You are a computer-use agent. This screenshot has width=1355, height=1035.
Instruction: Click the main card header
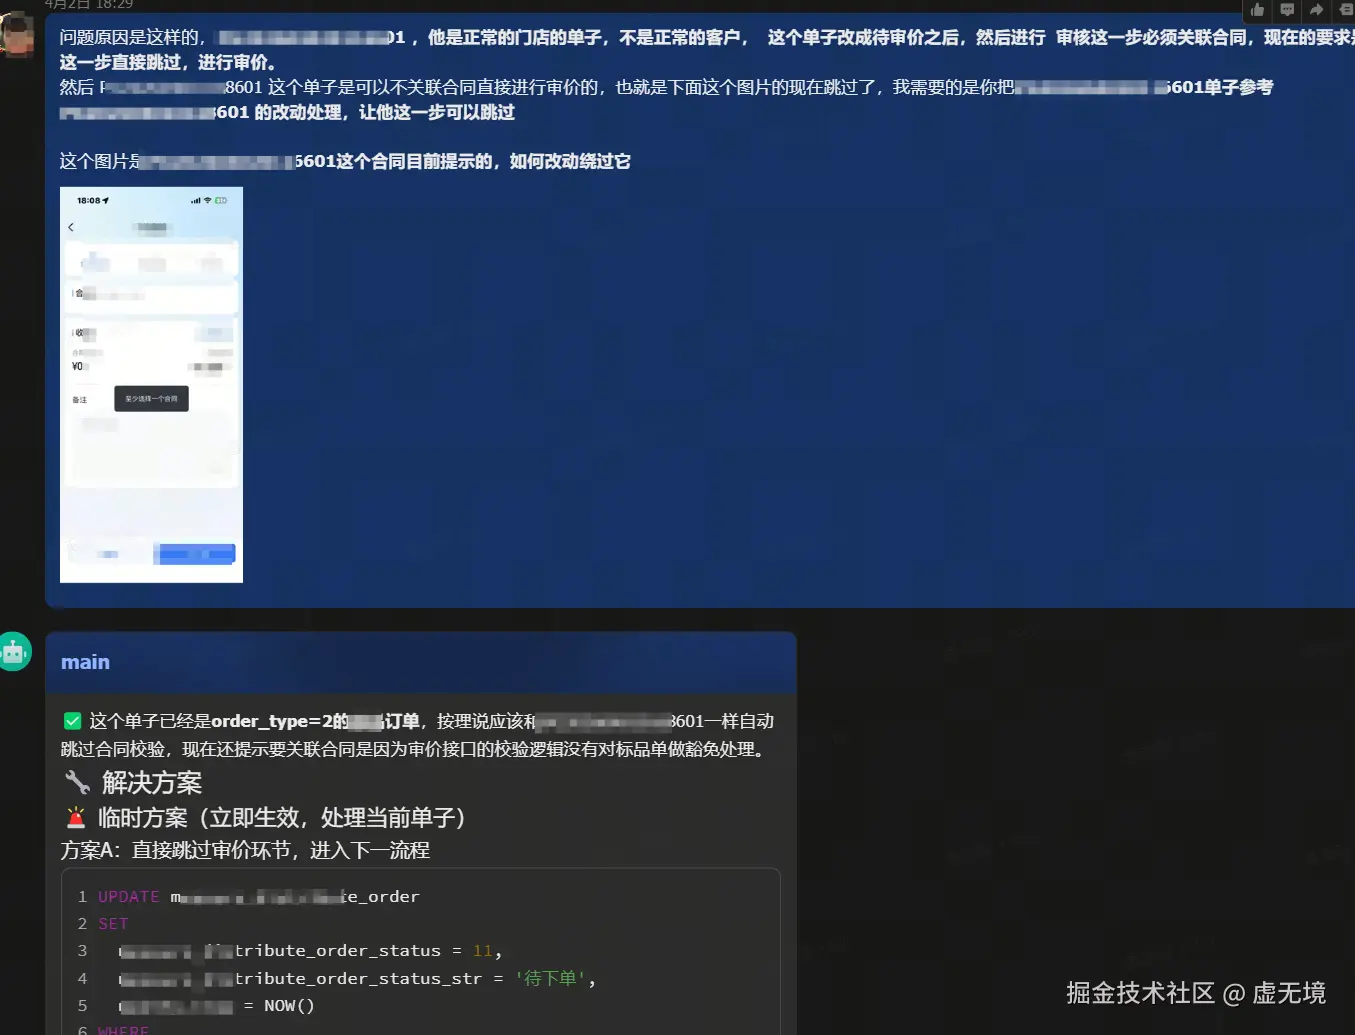(85, 661)
